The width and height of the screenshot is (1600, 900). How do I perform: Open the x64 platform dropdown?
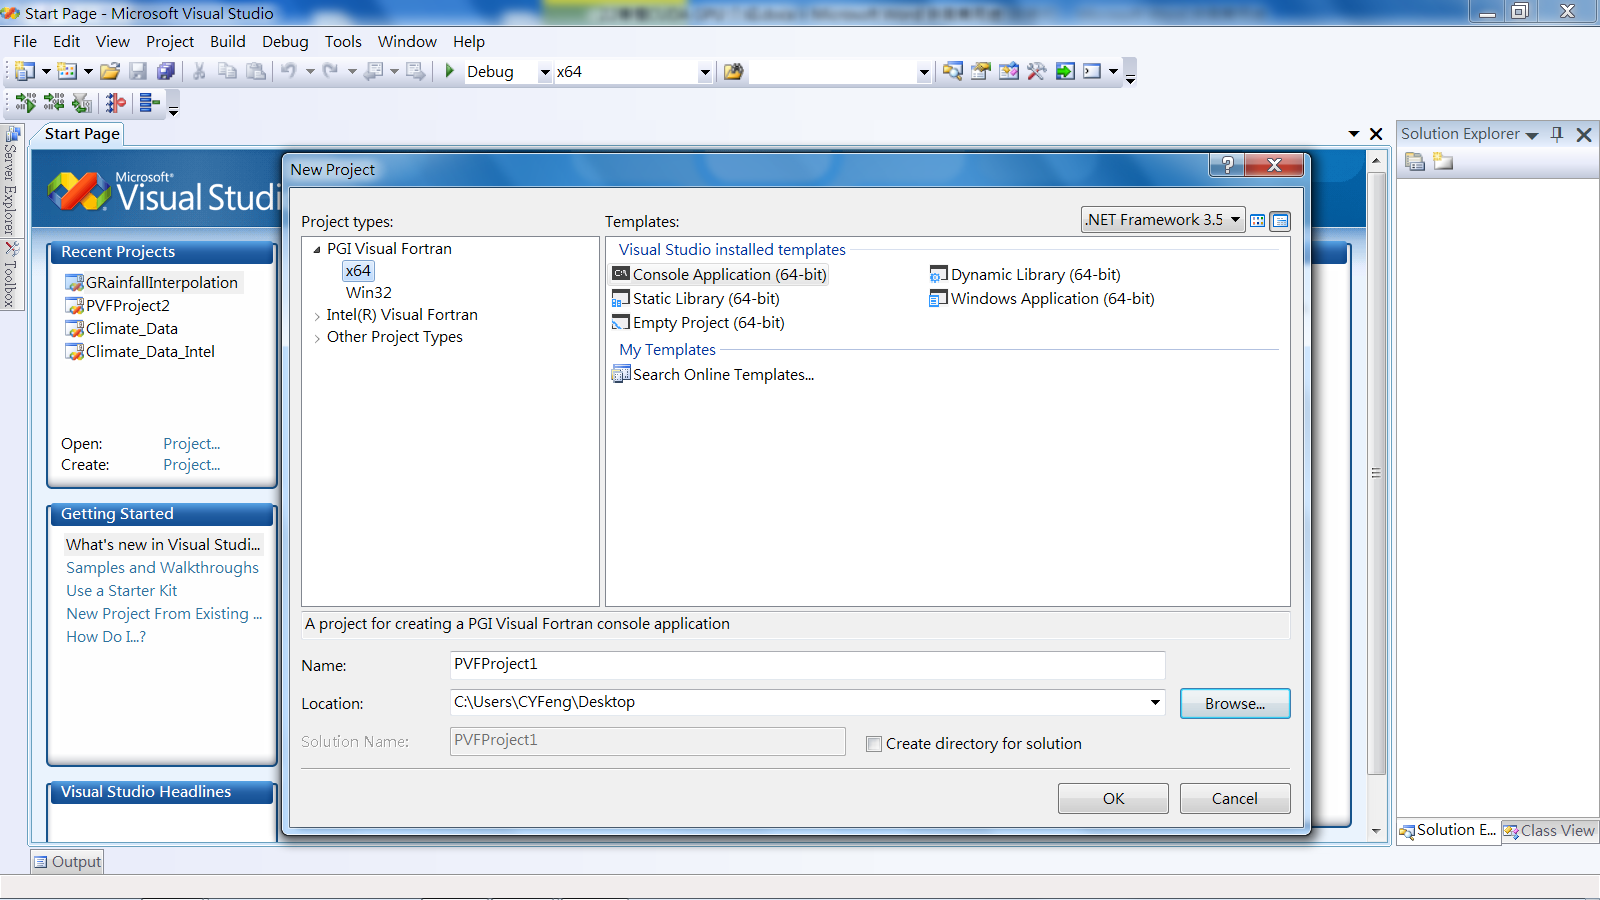coord(704,72)
